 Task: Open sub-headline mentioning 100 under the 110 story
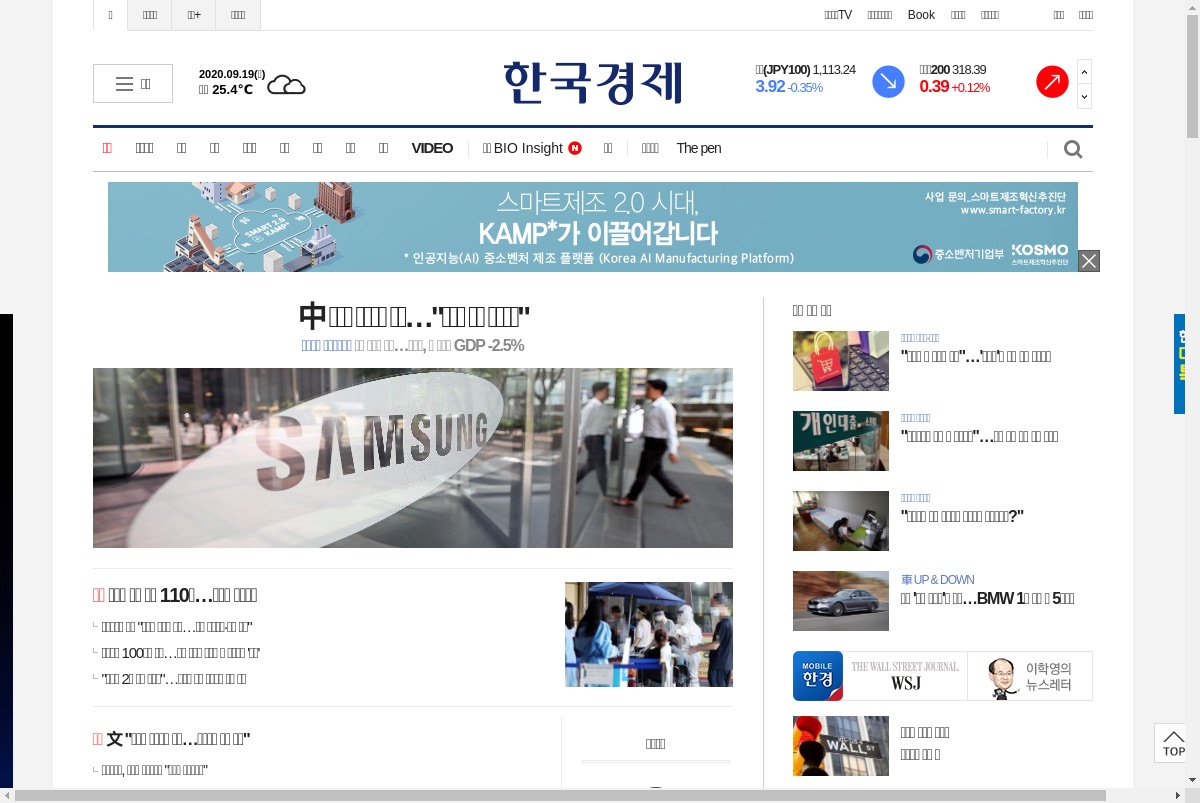tap(181, 653)
